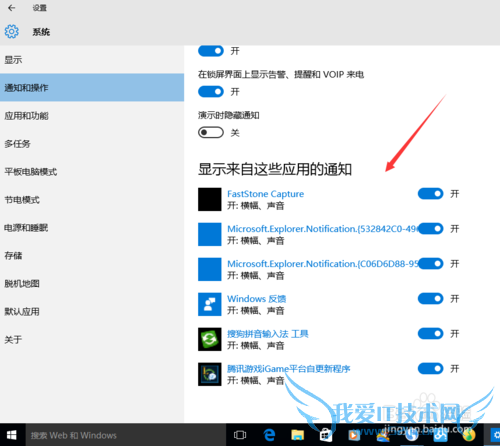500x446 pixels.
Task: Click the Settings gear on the taskbar
Action: 495,435
